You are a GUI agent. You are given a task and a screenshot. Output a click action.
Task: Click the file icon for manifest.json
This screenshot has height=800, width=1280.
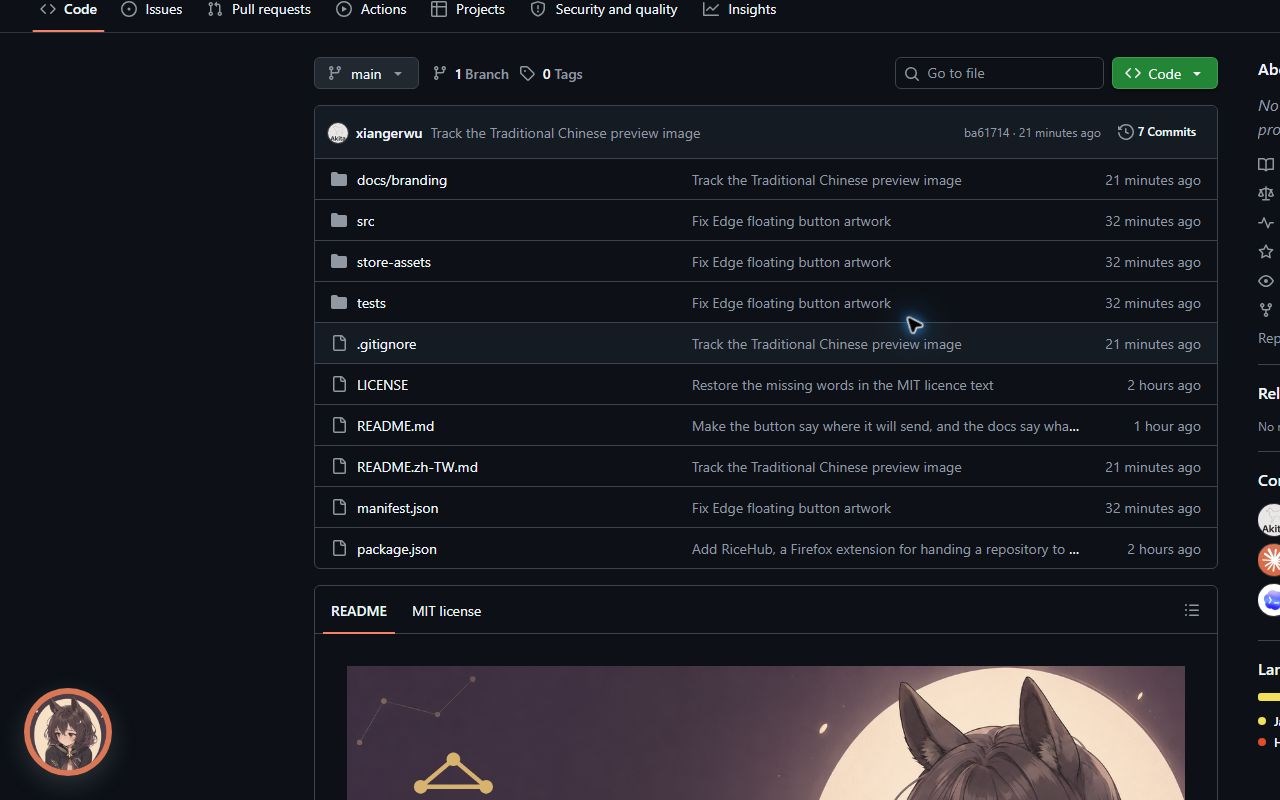[339, 508]
